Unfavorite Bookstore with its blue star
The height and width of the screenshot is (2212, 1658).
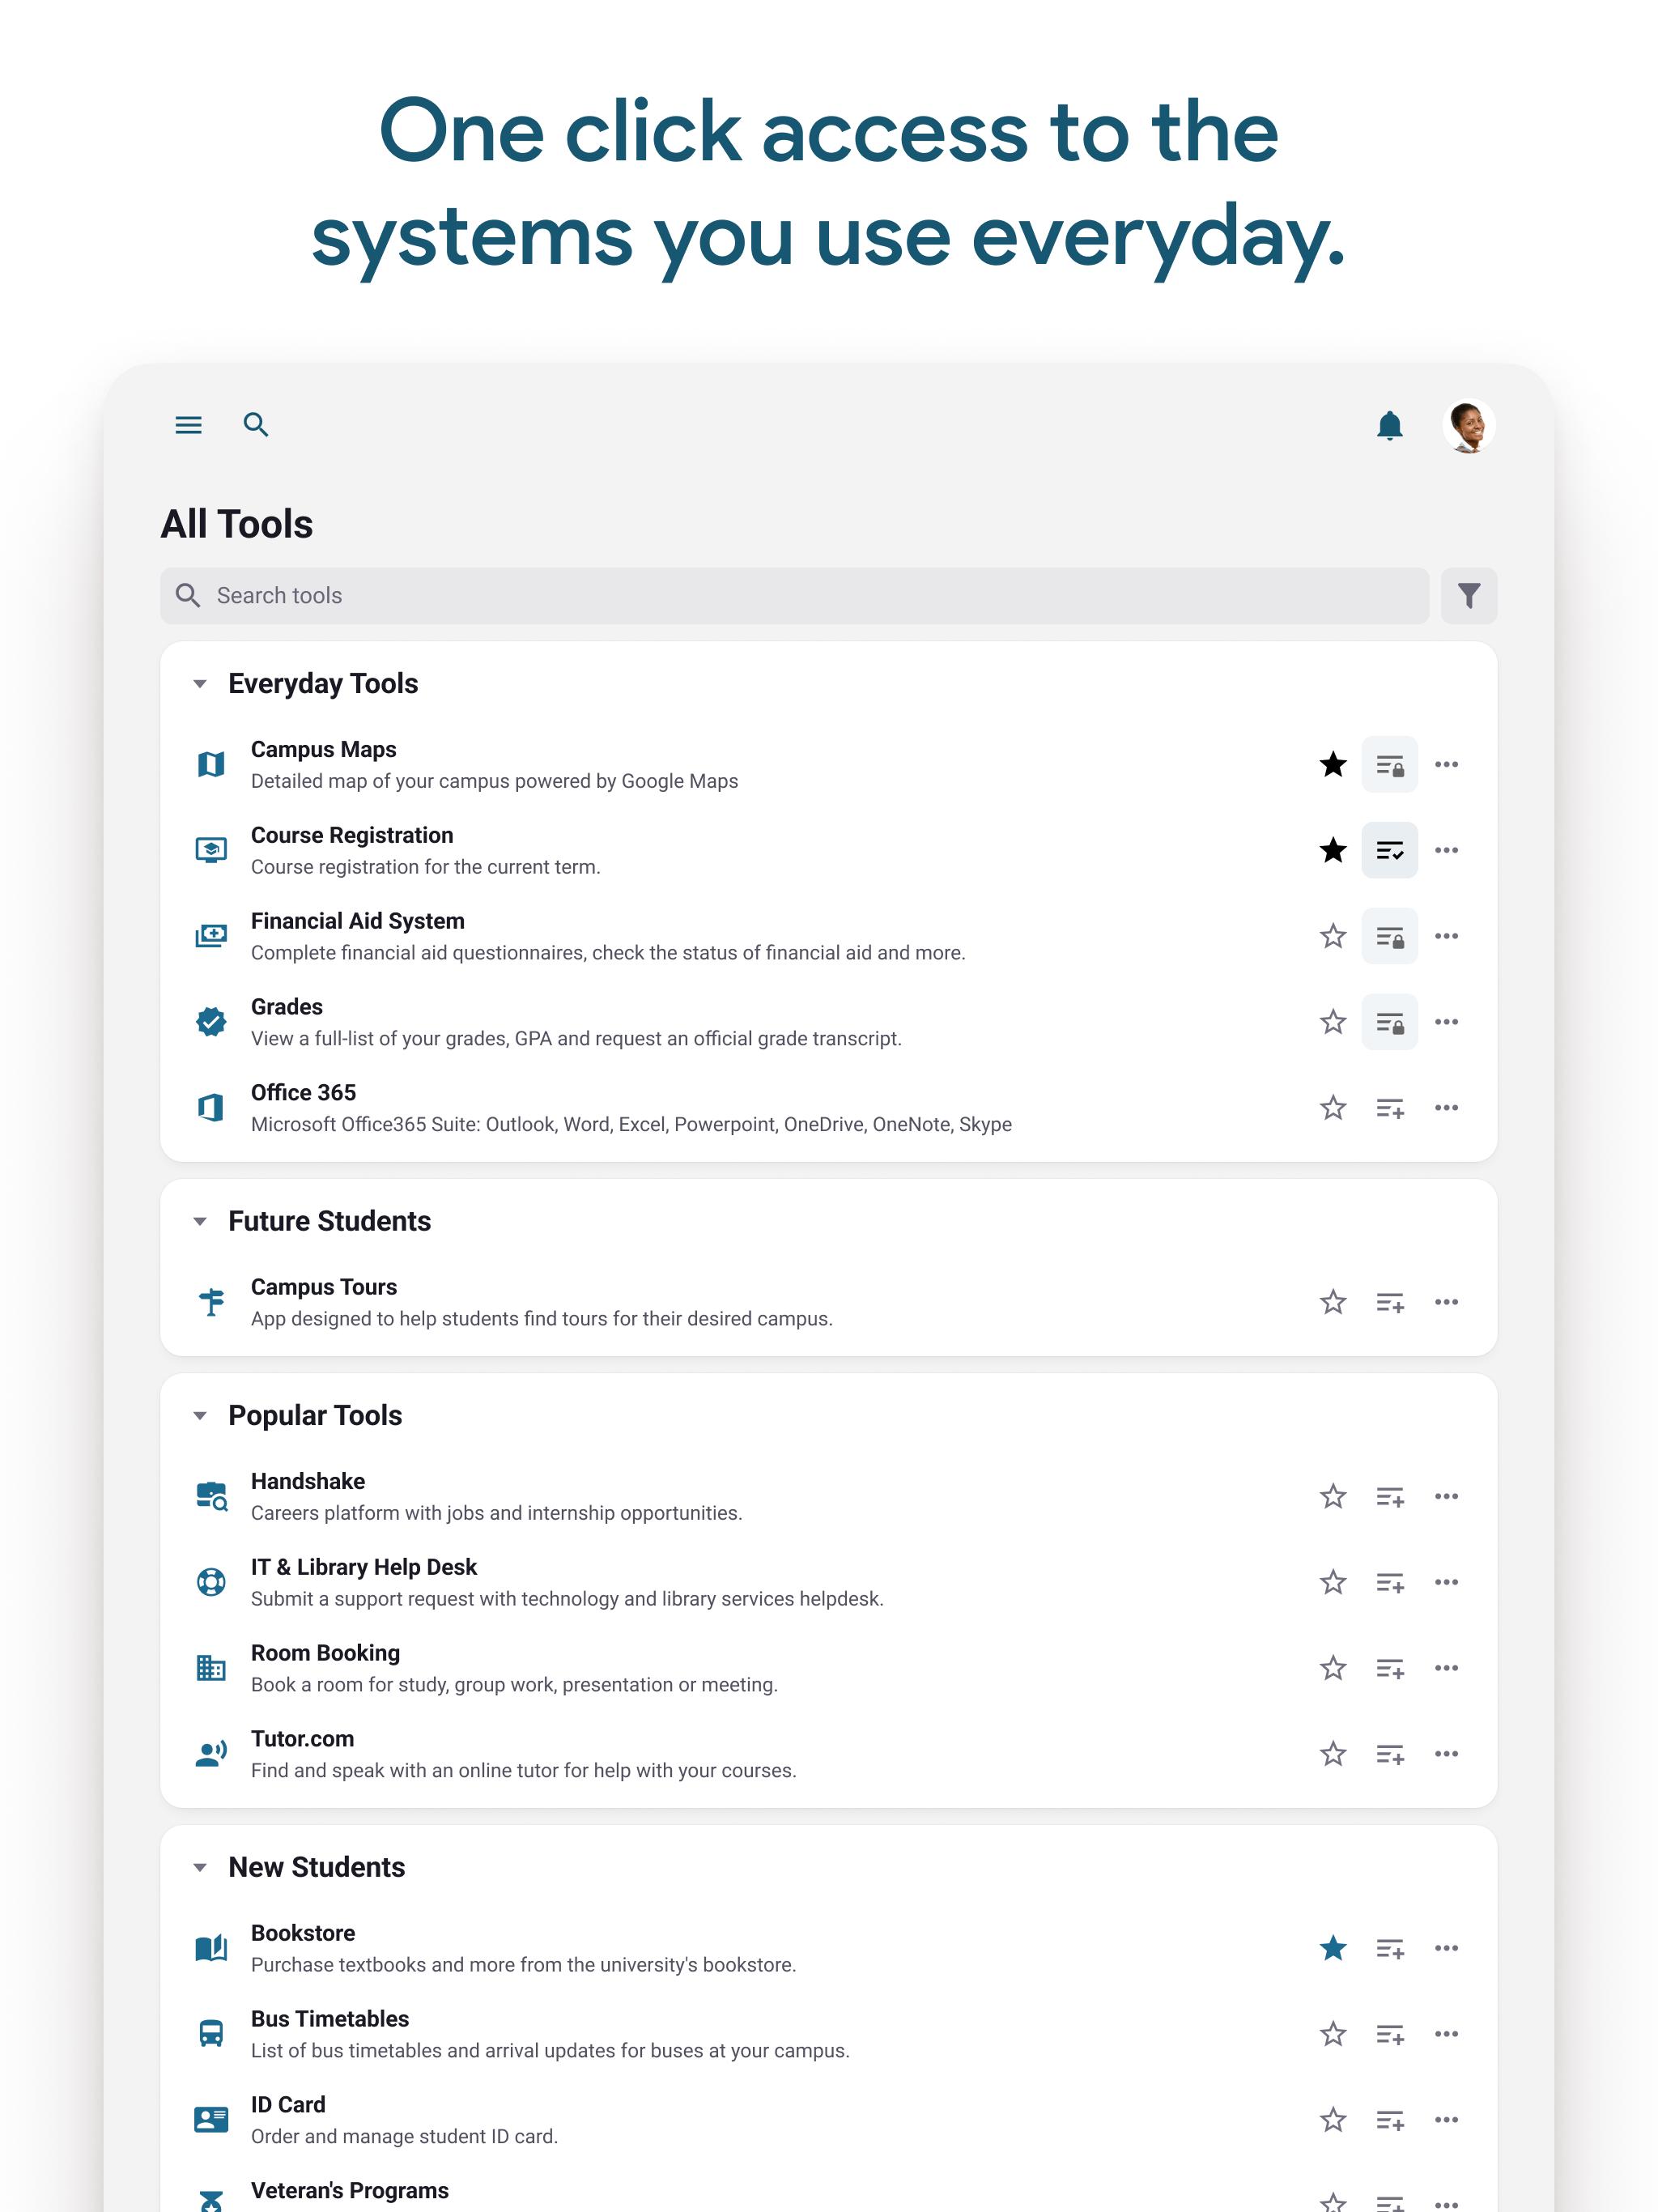(1332, 1949)
